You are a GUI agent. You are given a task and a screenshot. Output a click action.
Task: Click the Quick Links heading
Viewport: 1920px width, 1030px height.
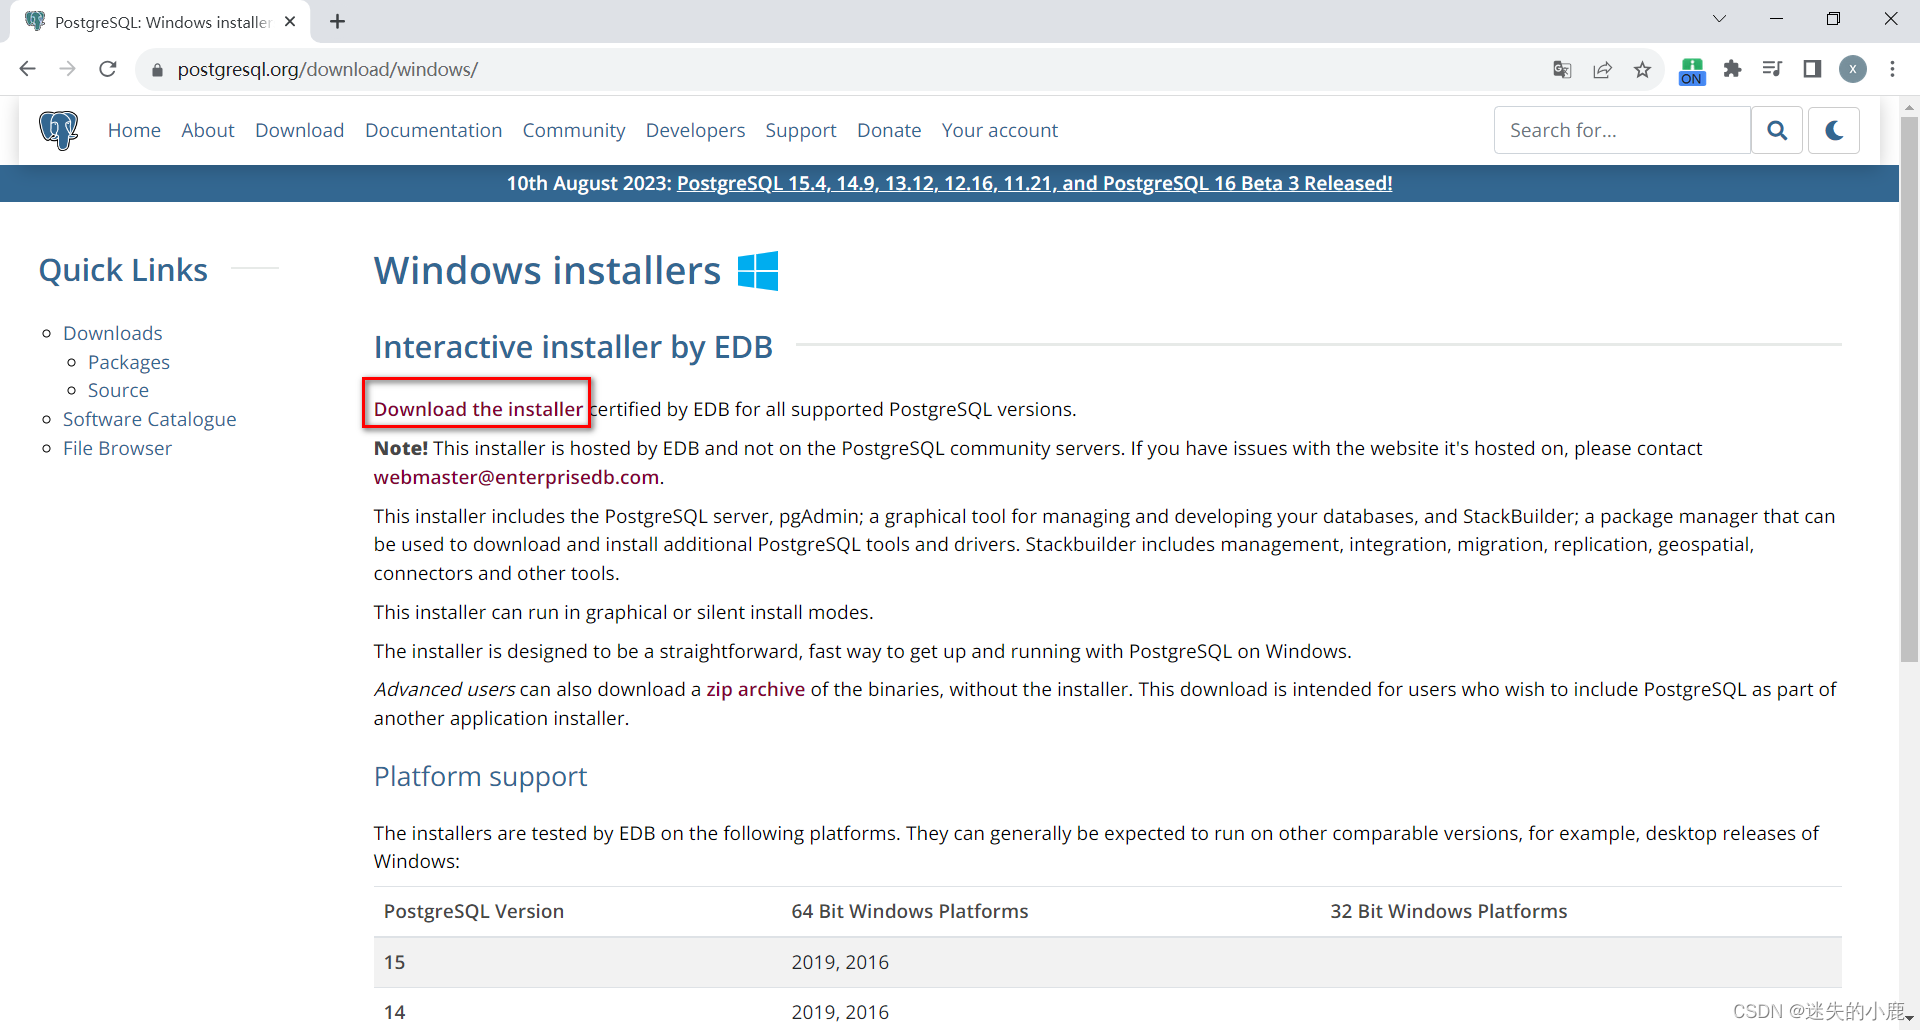[x=123, y=270]
